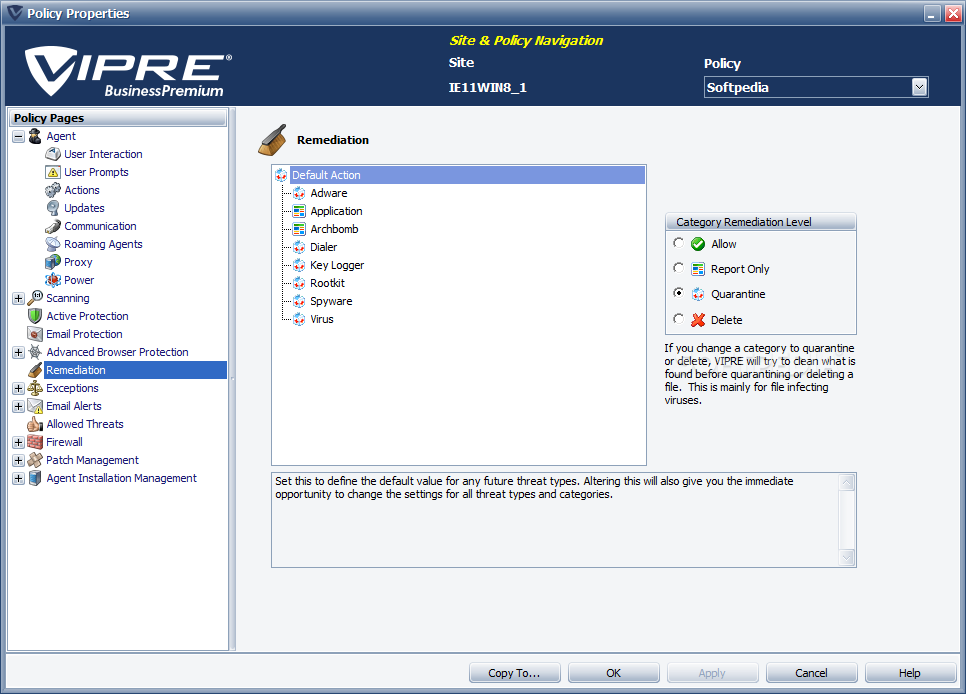Click the Patch Management bandage icon
This screenshot has height=694, width=966.
pyautogui.click(x=35, y=460)
